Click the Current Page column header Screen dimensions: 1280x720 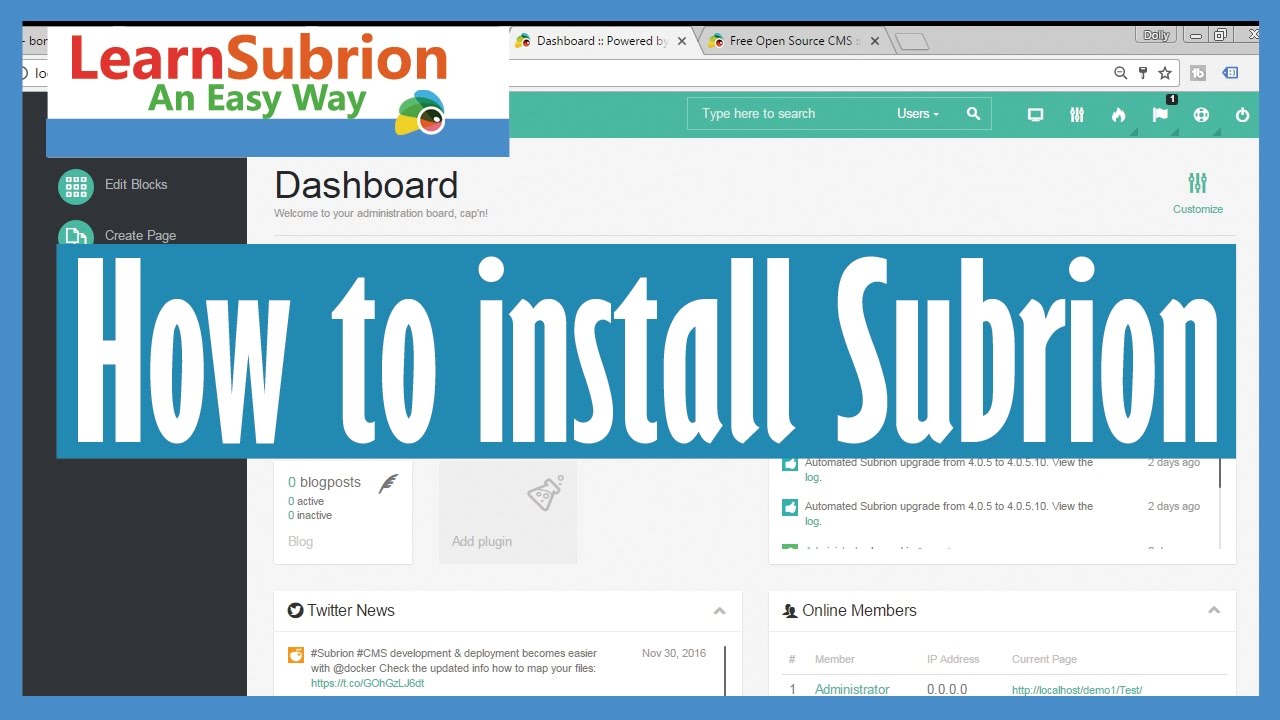coord(1044,659)
